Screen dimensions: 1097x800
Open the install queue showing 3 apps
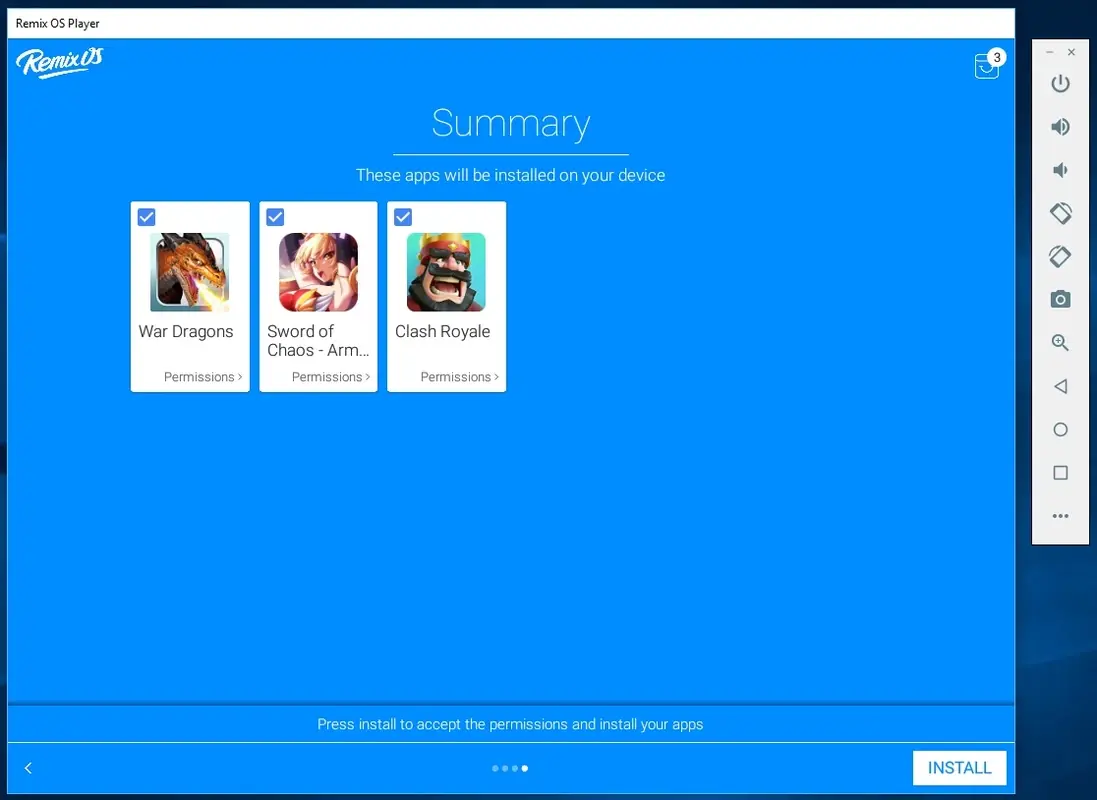coord(987,65)
